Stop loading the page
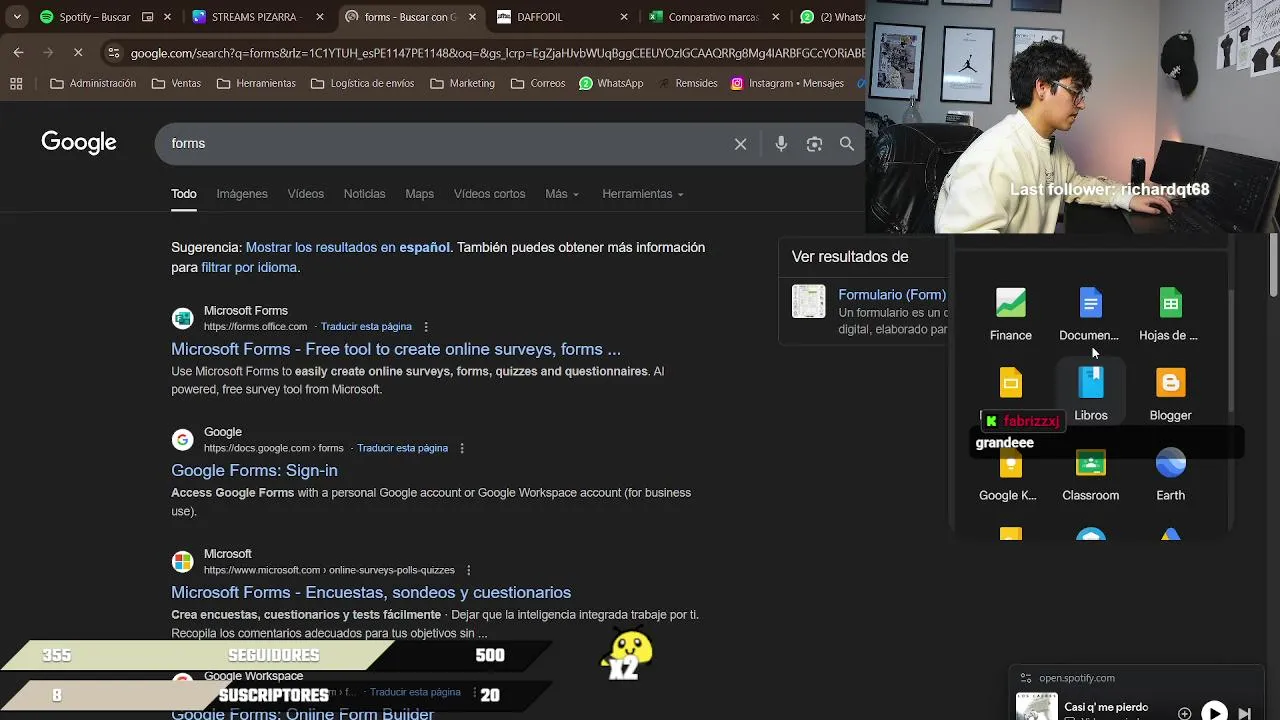This screenshot has width=1280, height=720. click(x=77, y=52)
